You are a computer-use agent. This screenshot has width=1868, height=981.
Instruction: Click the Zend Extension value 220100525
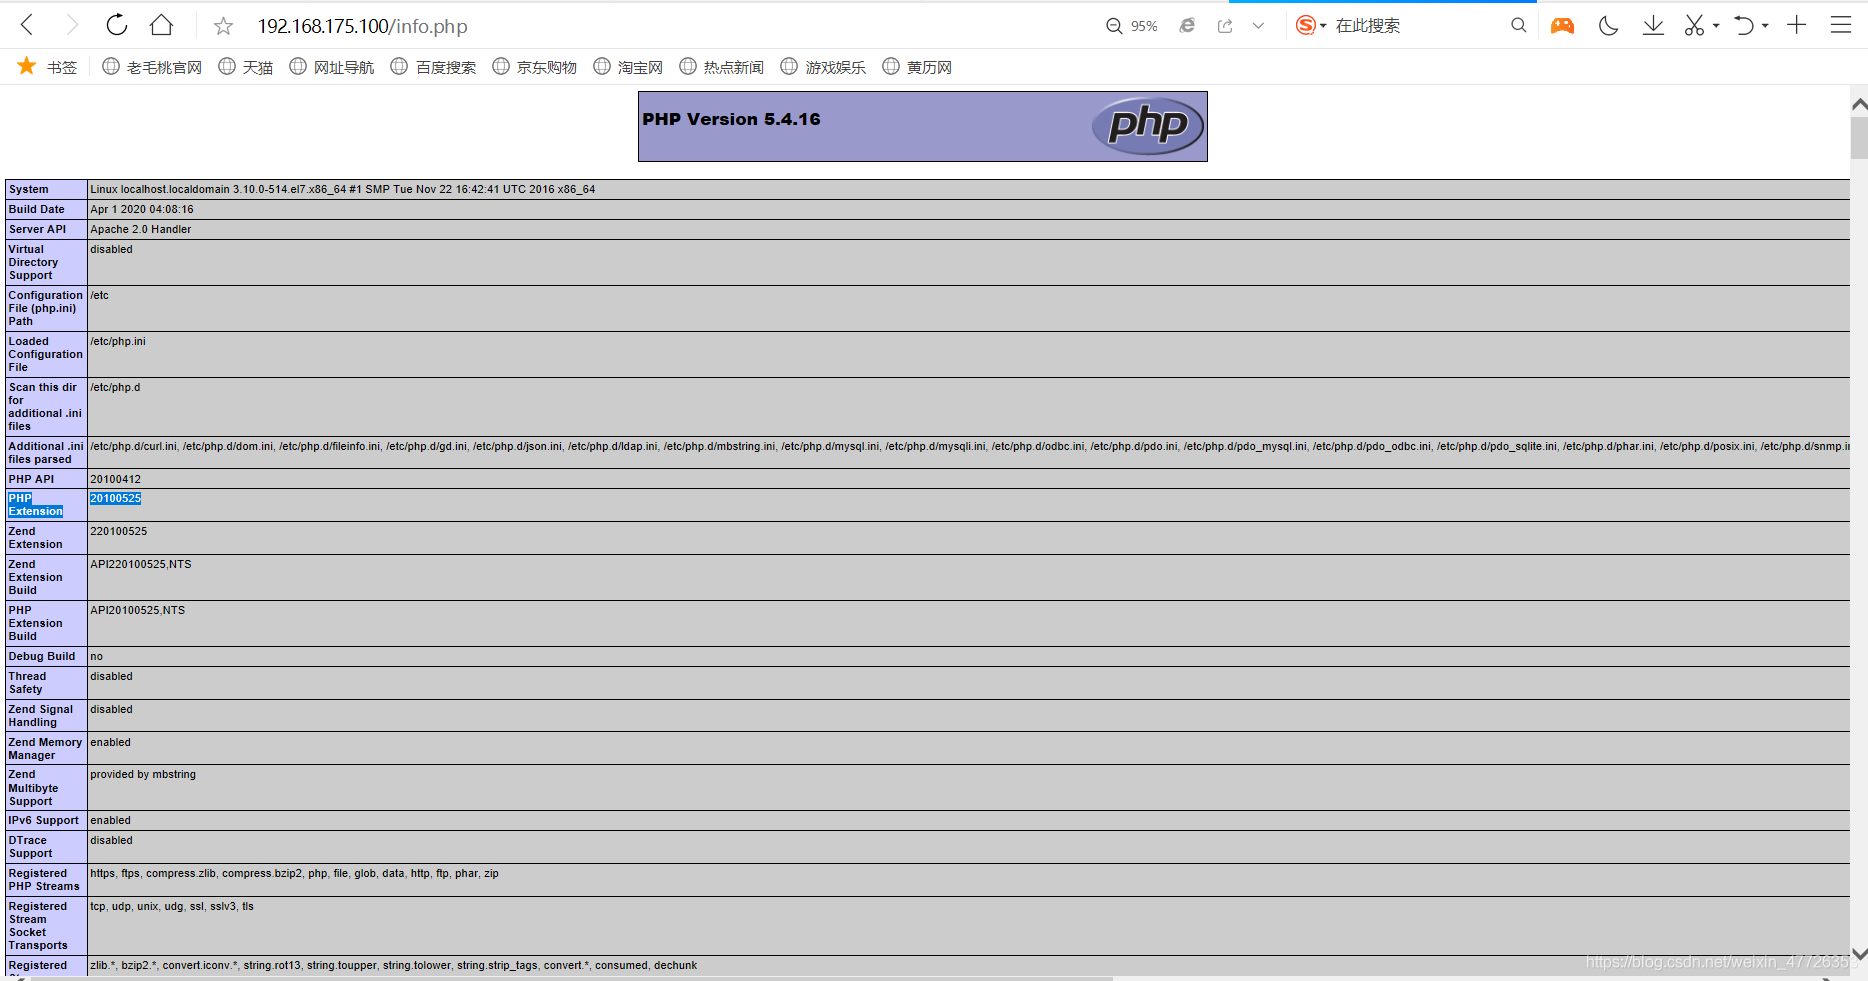(119, 531)
